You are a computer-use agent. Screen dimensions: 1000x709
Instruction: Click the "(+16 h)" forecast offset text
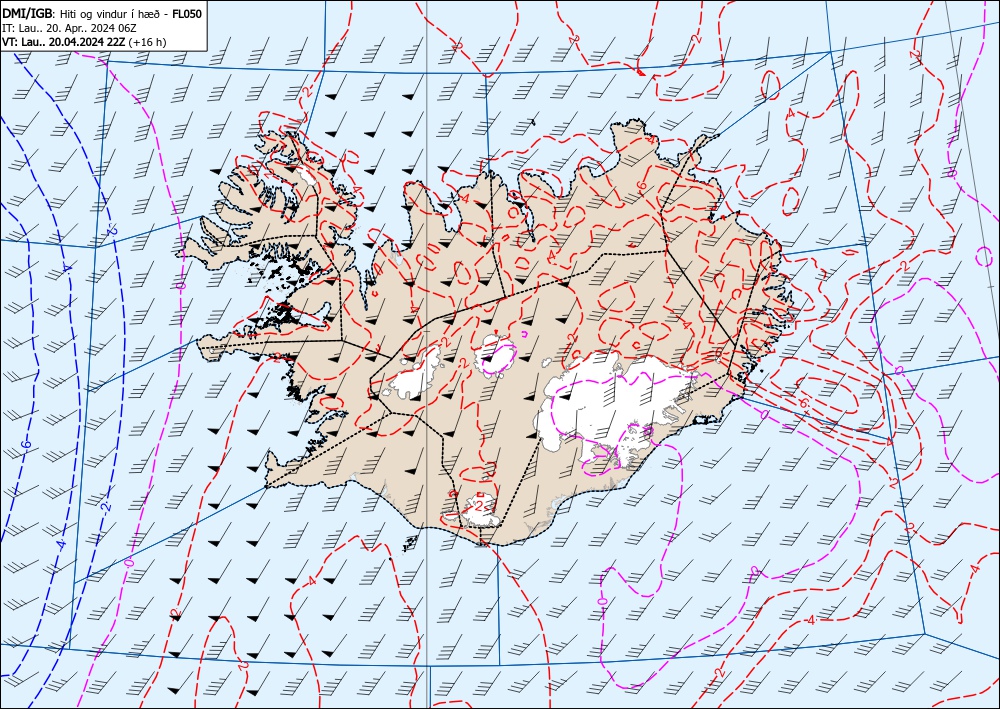(x=147, y=42)
